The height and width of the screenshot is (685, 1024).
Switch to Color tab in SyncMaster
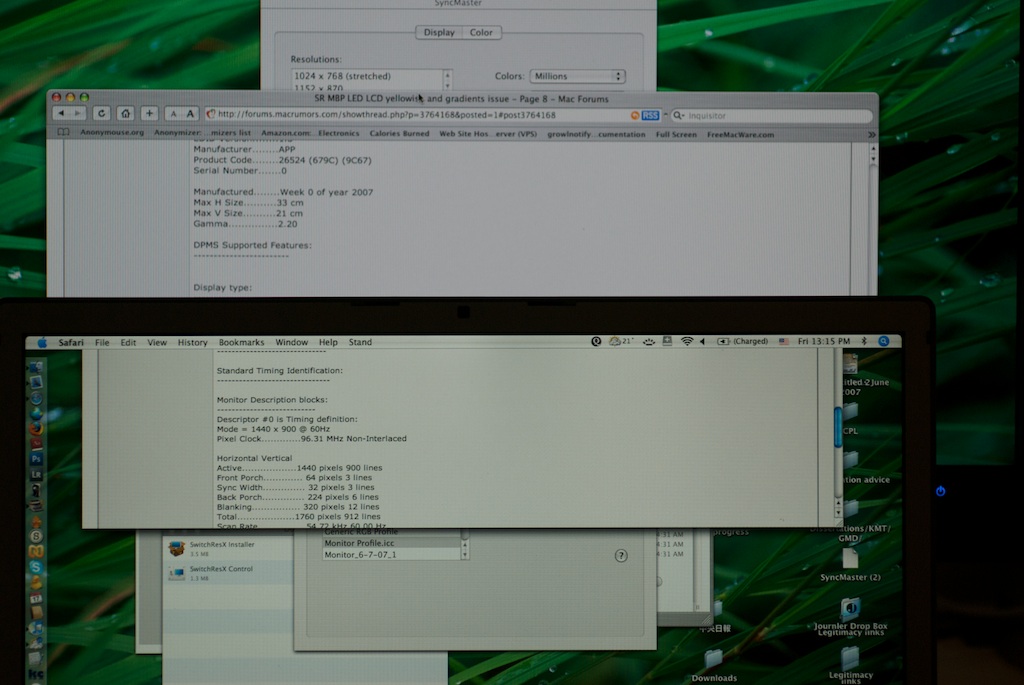click(481, 32)
